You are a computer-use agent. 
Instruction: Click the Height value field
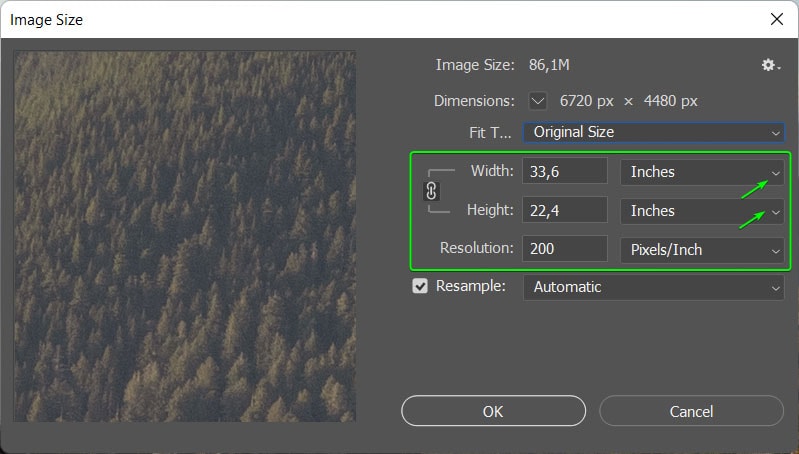click(x=564, y=211)
